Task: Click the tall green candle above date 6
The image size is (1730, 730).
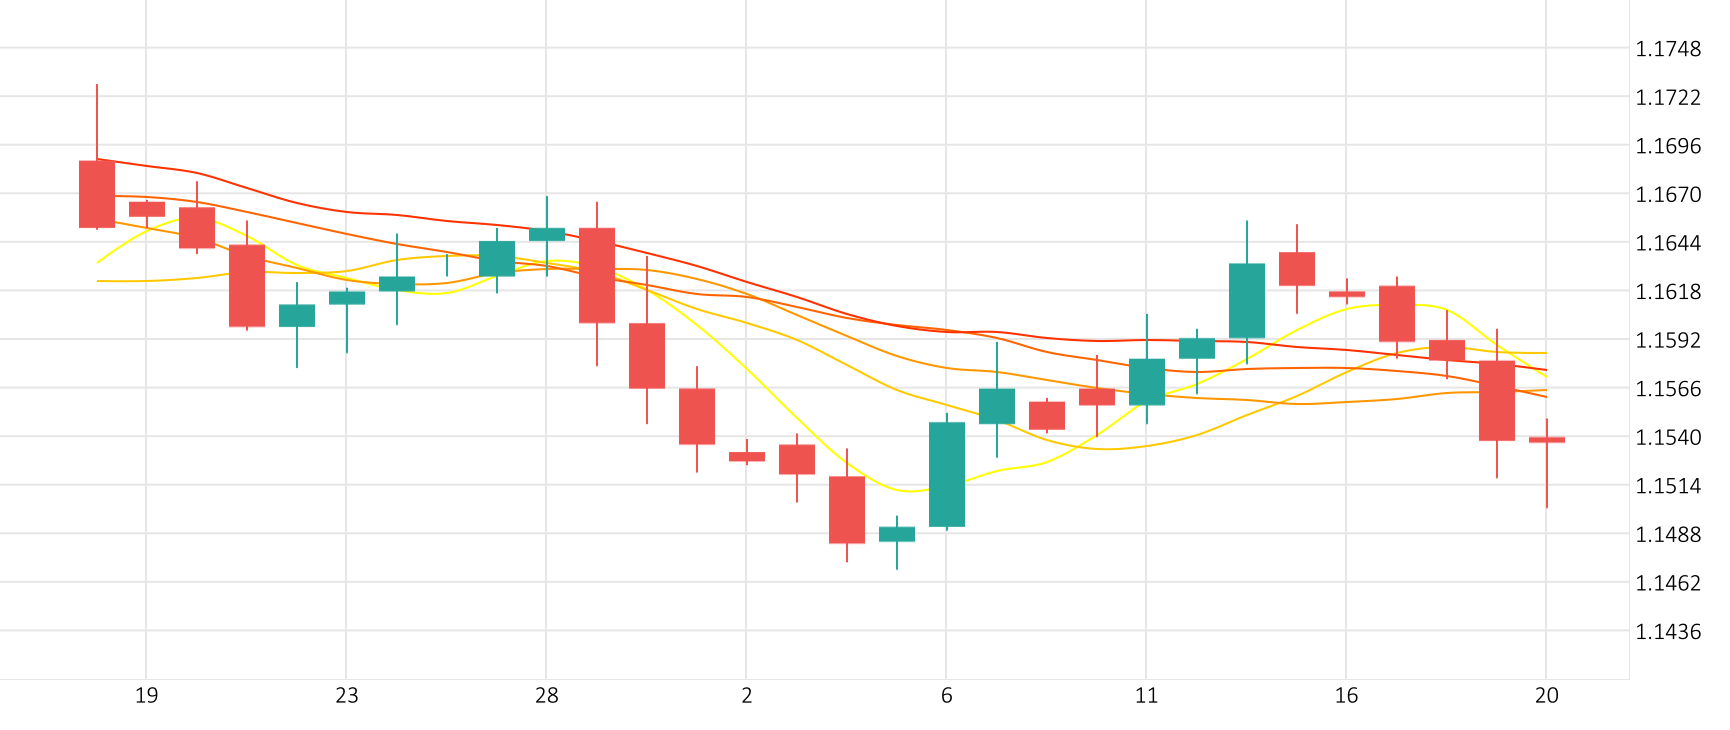Action: click(946, 474)
